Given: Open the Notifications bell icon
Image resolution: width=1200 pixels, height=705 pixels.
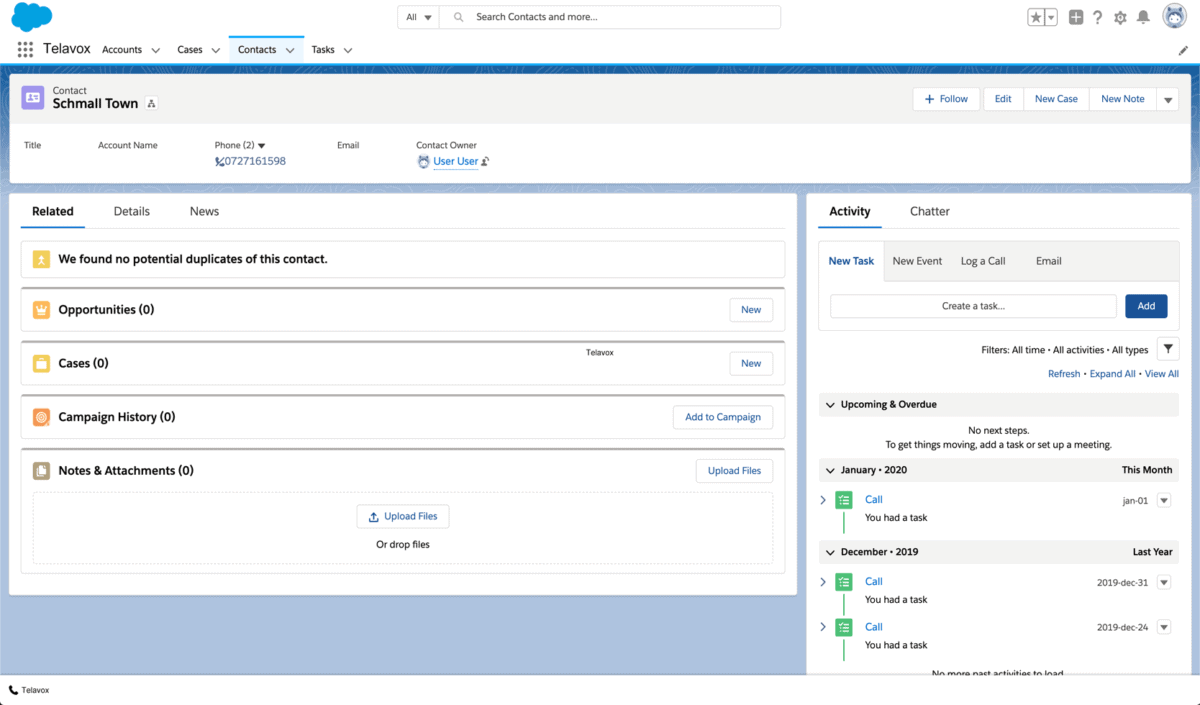Looking at the screenshot, I should [1143, 17].
